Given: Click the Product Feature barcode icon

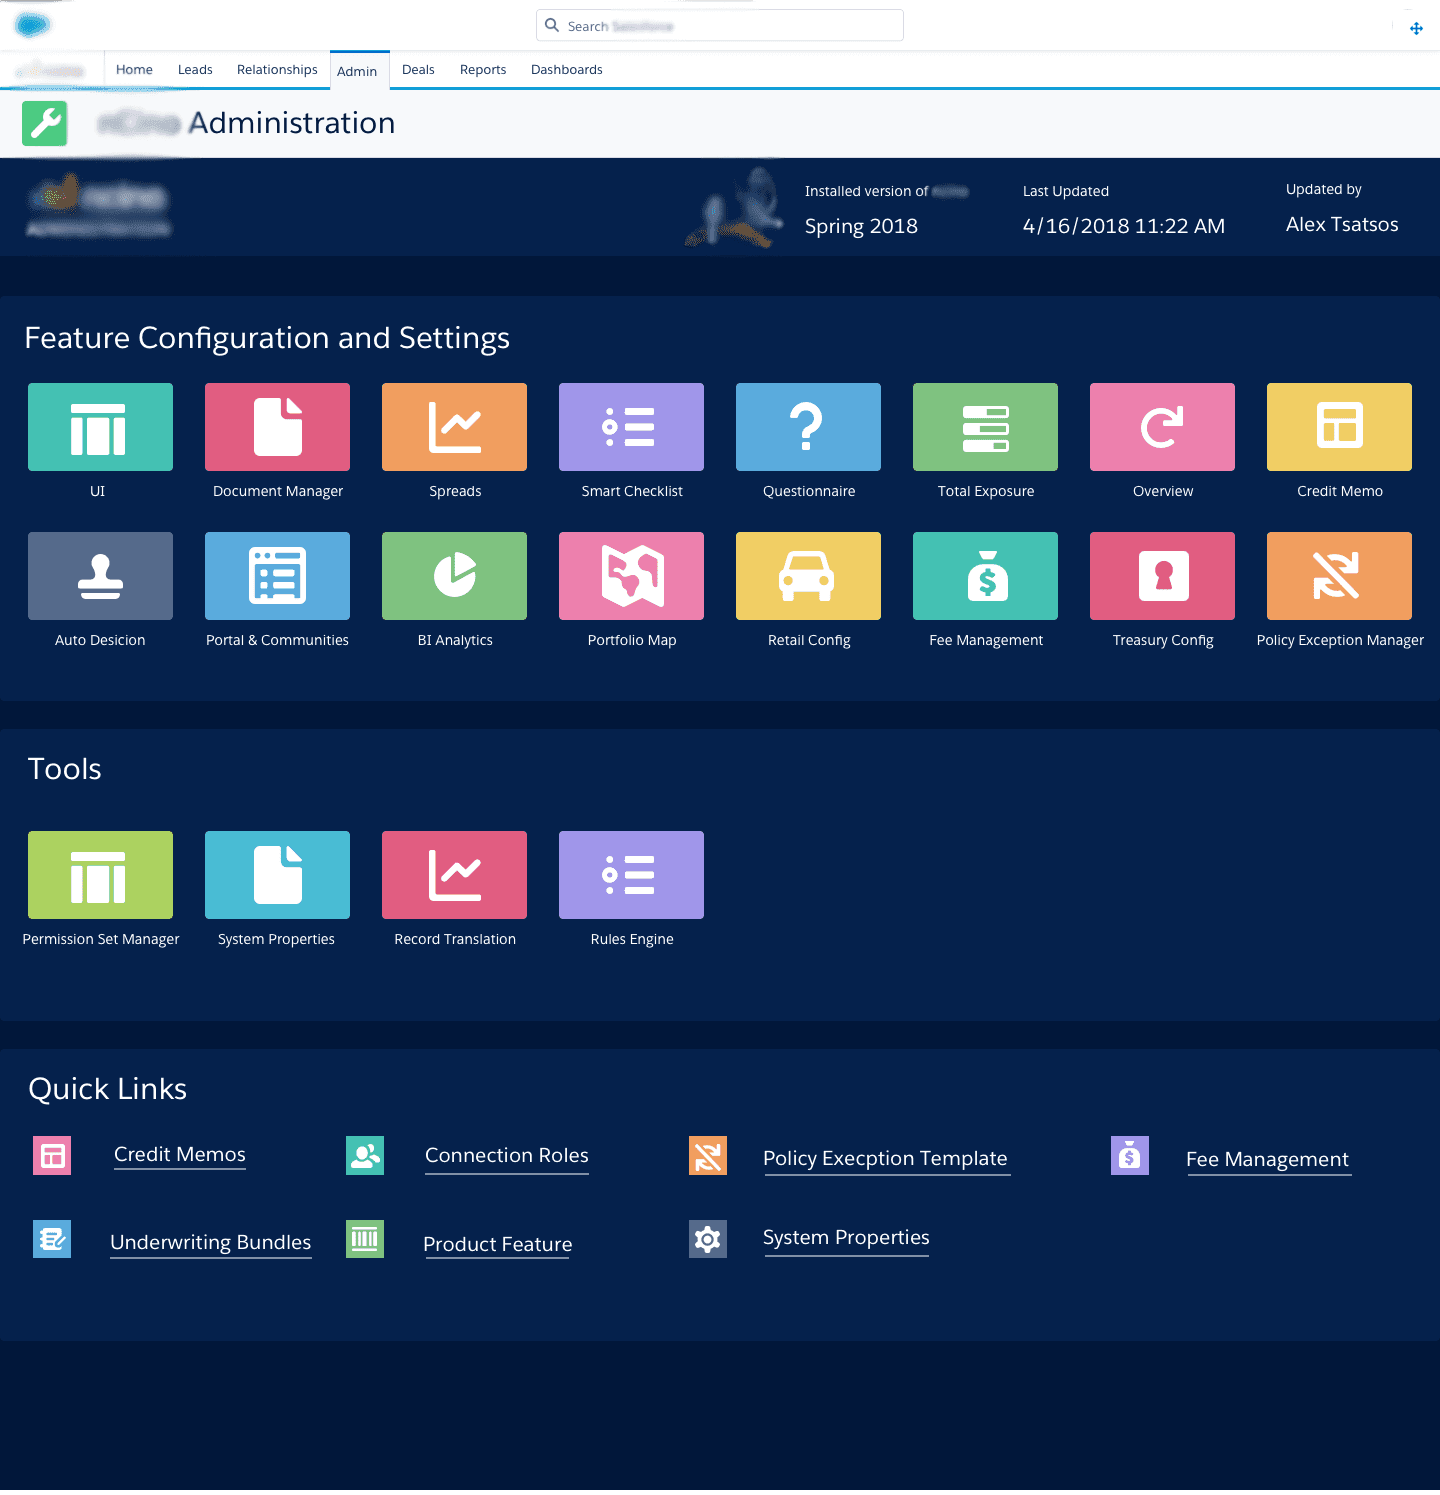Looking at the screenshot, I should point(365,1239).
